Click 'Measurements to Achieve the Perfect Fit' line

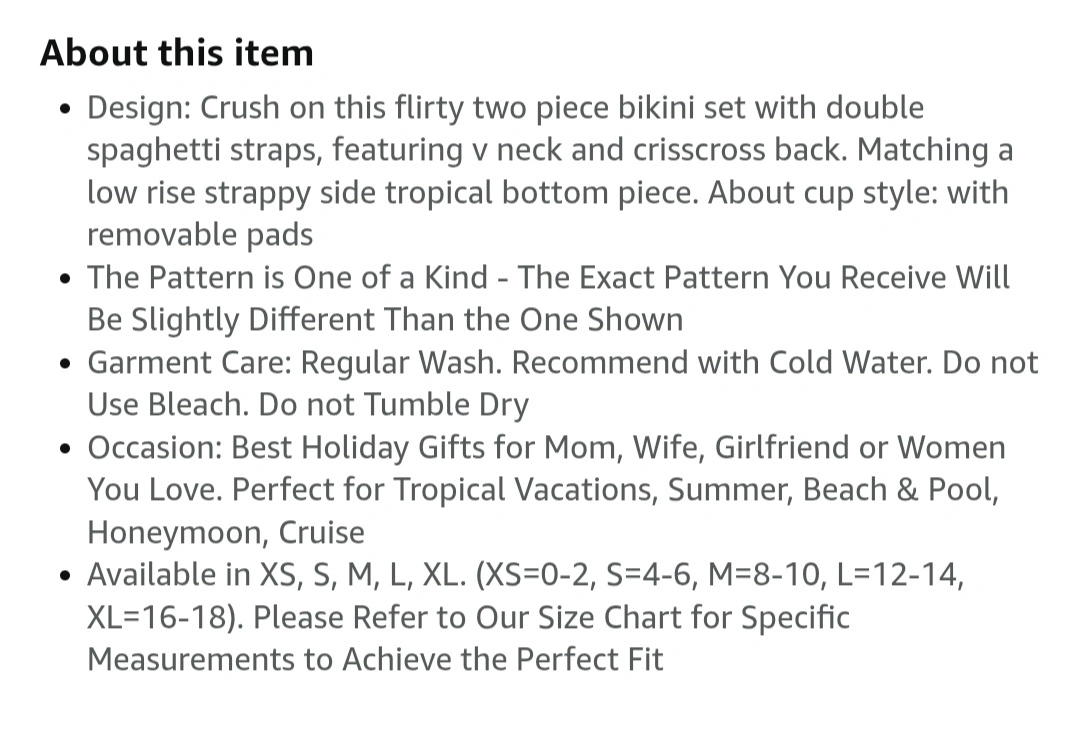pyautogui.click(x=375, y=660)
